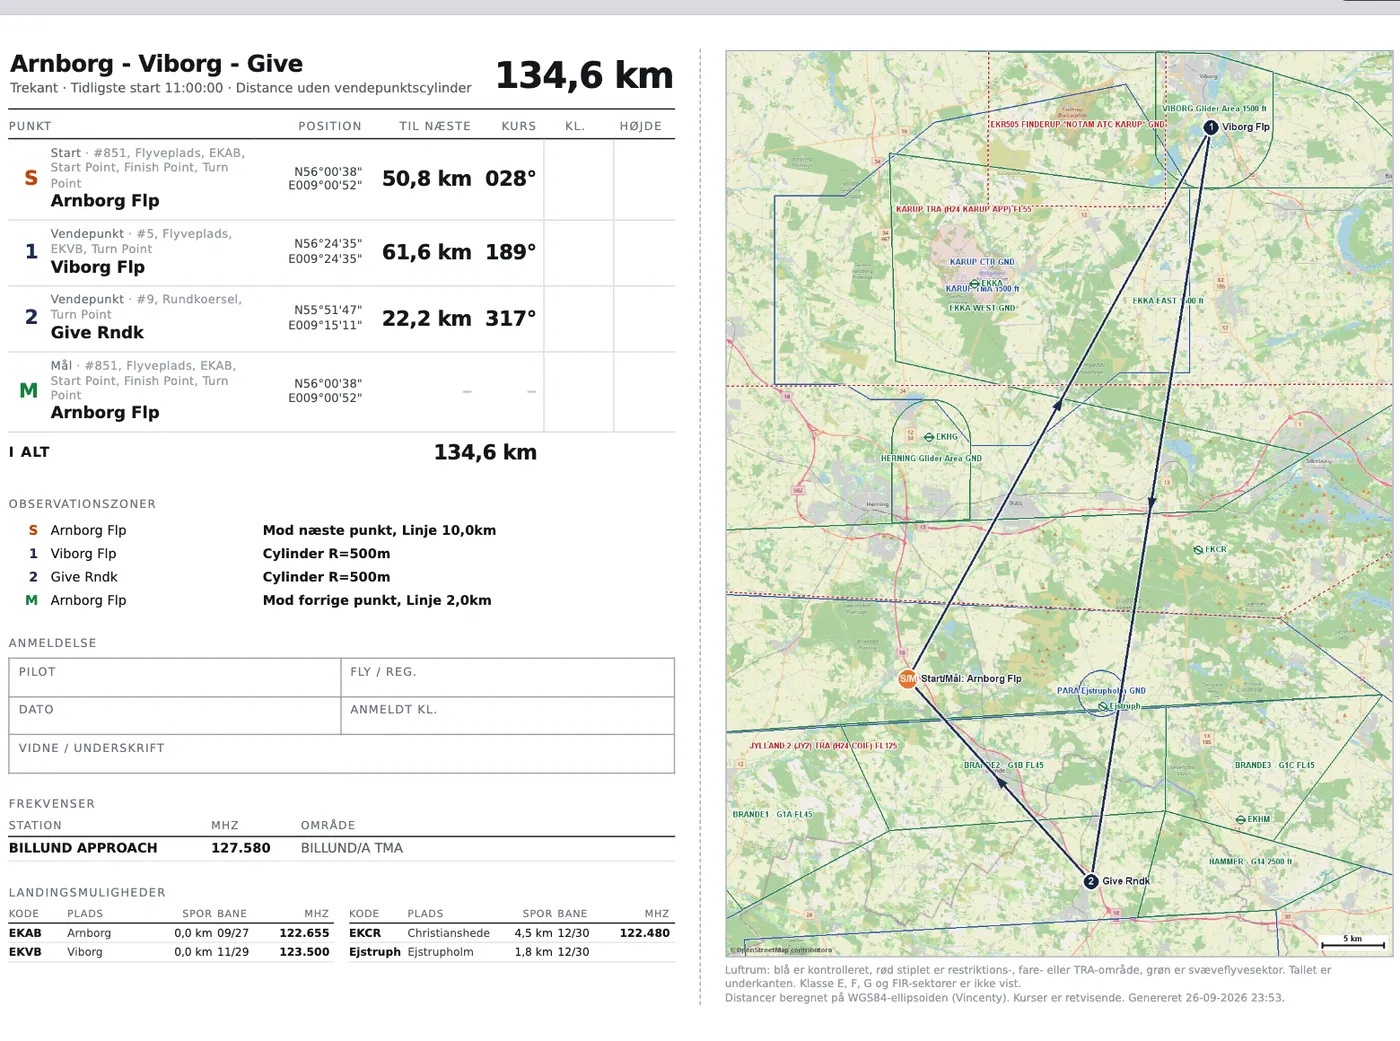Click 'Mod næste punkt, Linje 10,0km' zone description
1400x1041 pixels.
[x=380, y=530]
